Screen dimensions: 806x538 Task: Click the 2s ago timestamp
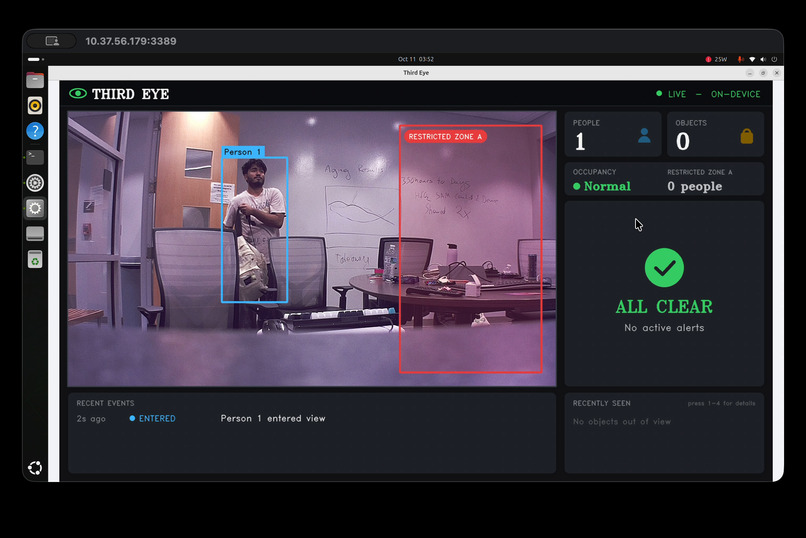point(91,419)
